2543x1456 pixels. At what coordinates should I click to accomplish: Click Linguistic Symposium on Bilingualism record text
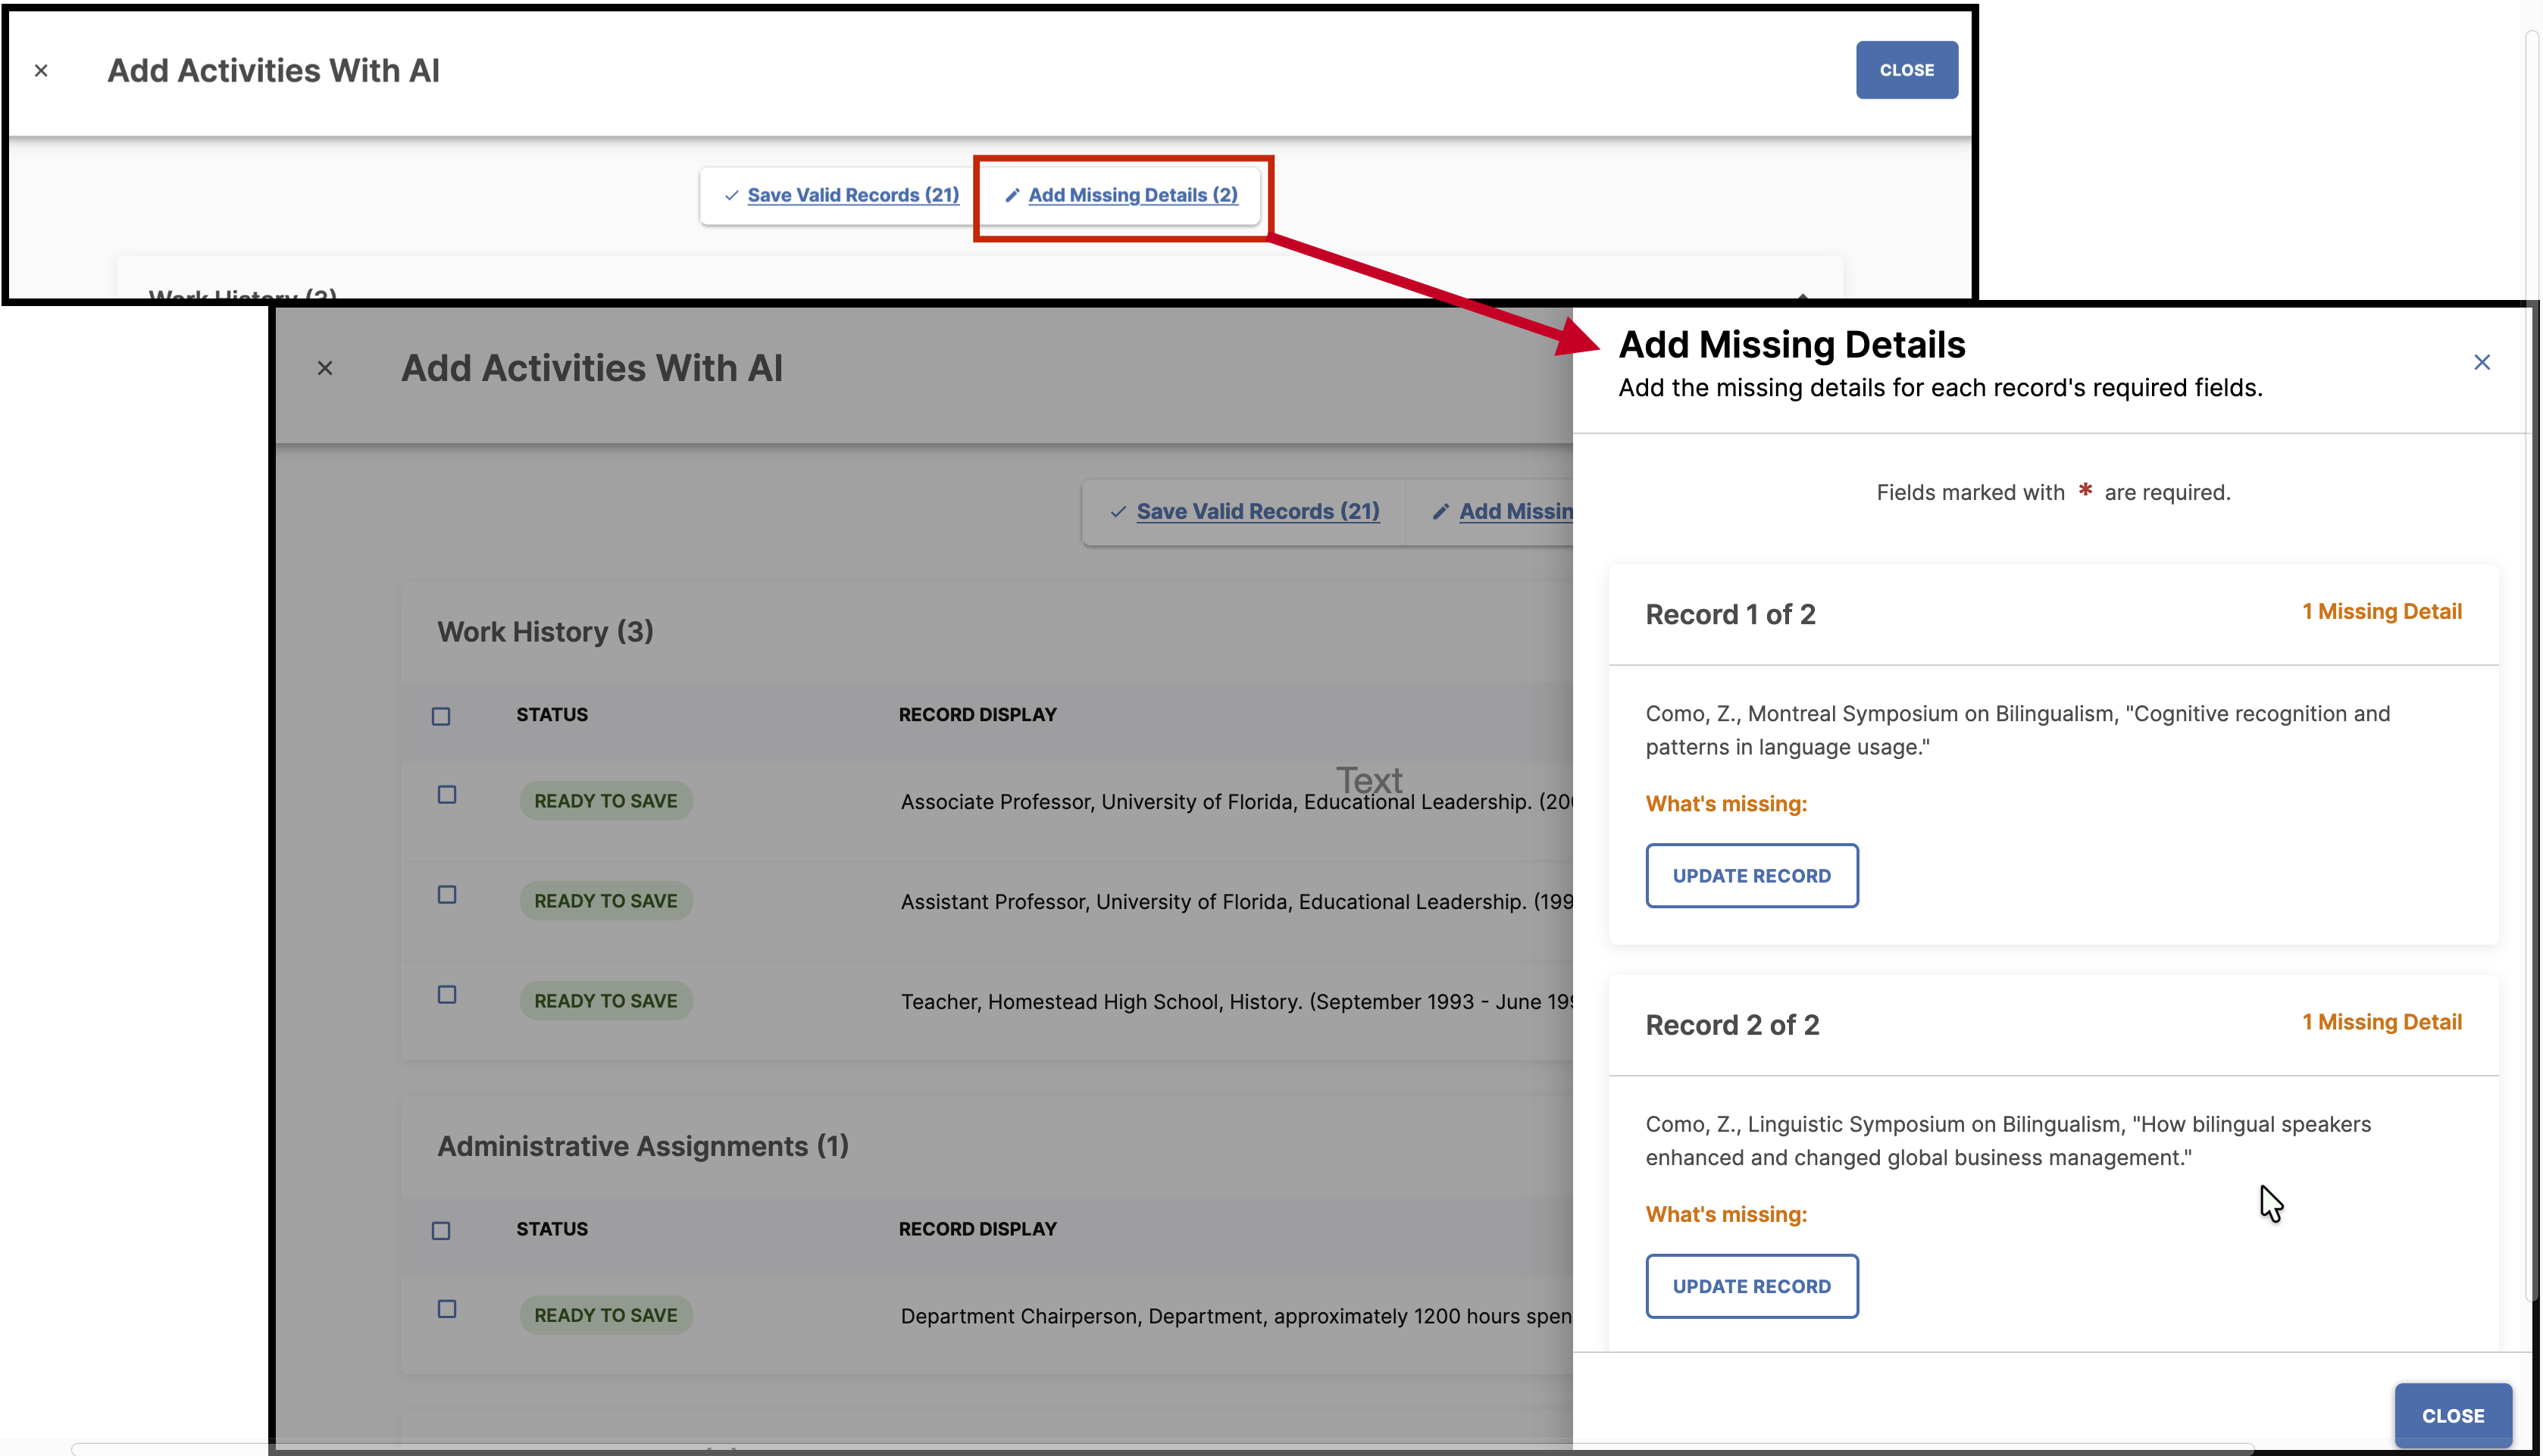coord(2007,1141)
